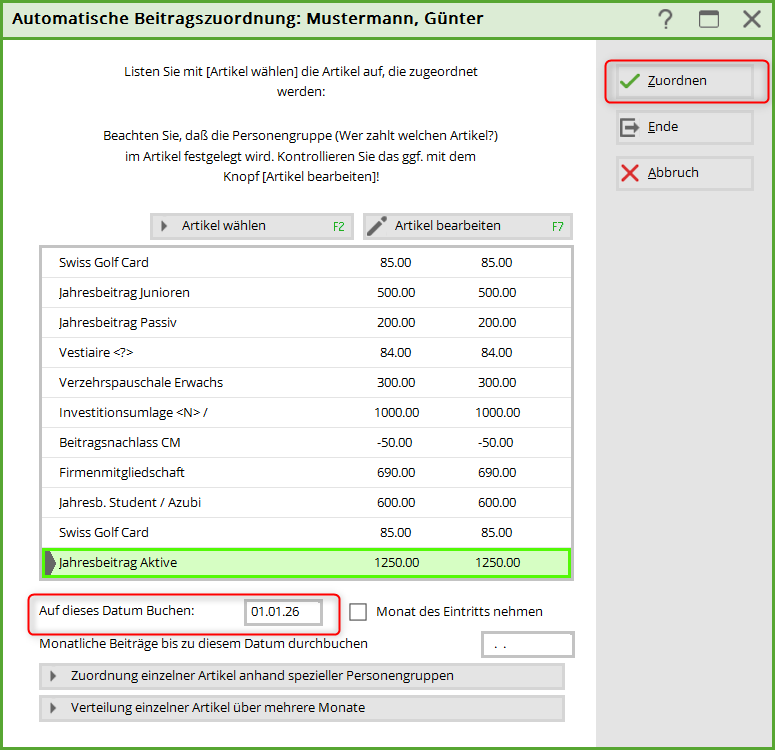Click the Ende exit door icon
Image resolution: width=775 pixels, height=750 pixels.
pyautogui.click(x=630, y=127)
